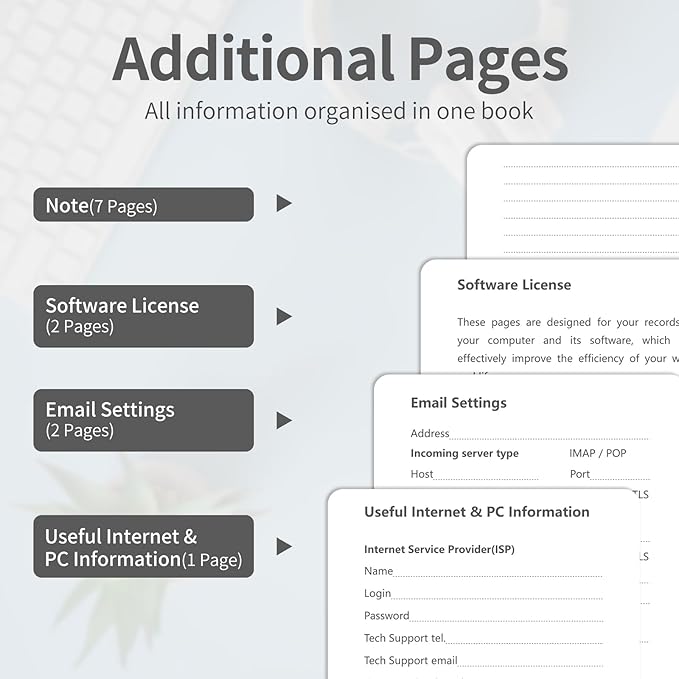This screenshot has height=679, width=679.
Task: Click the Software License page heading
Action: click(514, 285)
